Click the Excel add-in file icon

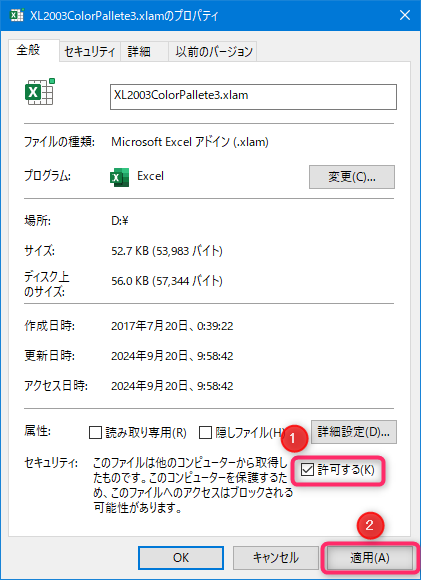(40, 91)
